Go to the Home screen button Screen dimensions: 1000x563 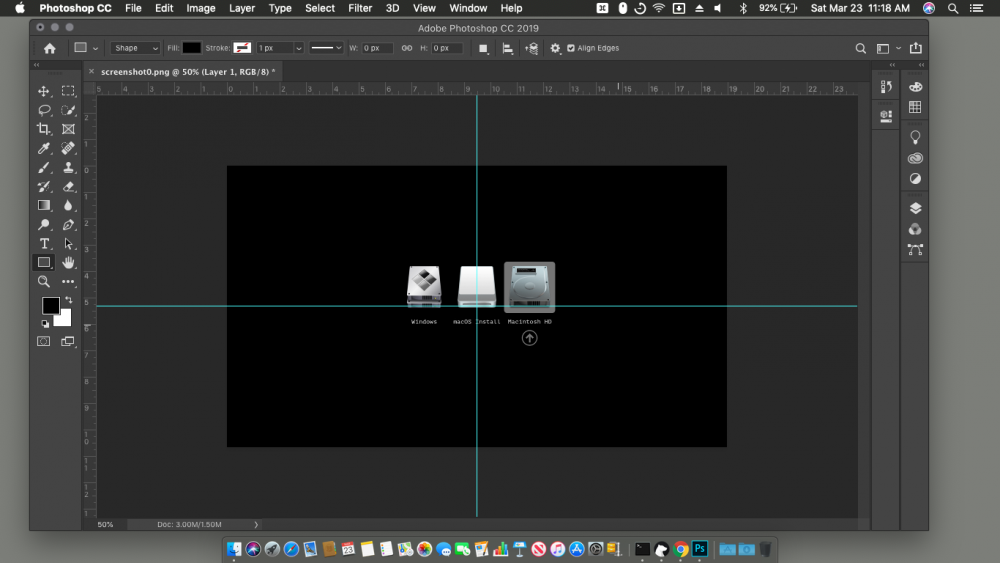click(50, 48)
